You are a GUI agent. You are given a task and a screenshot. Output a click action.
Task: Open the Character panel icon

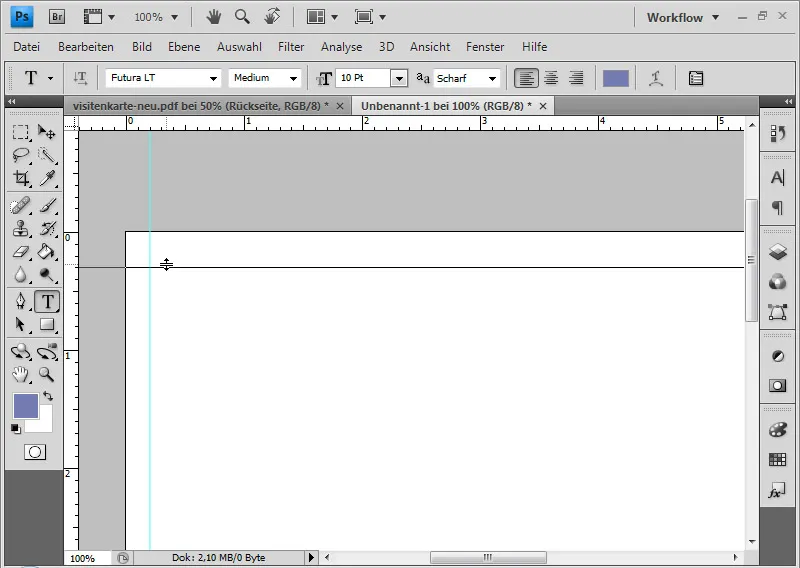(778, 178)
